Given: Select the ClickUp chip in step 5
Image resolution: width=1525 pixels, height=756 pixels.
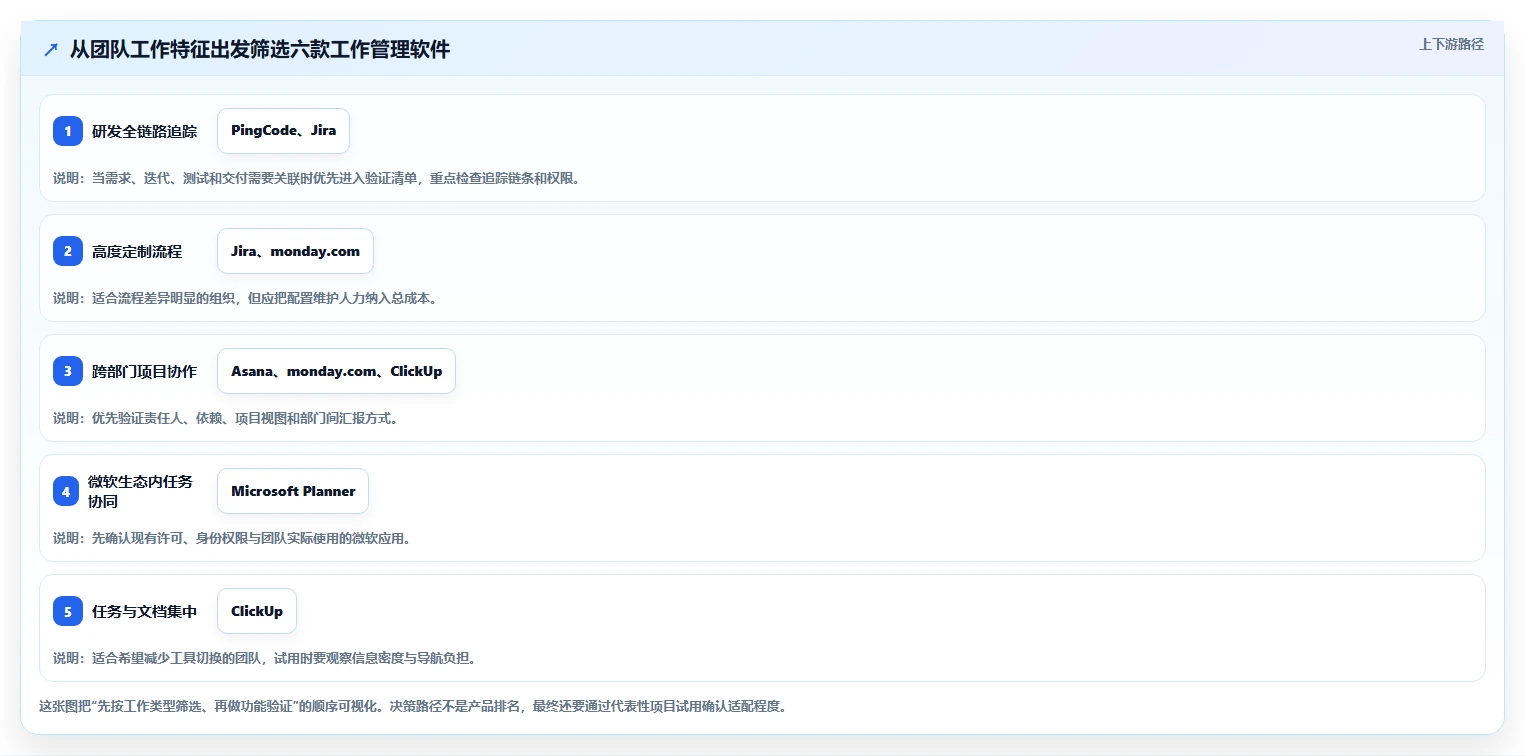Looking at the screenshot, I should (257, 611).
